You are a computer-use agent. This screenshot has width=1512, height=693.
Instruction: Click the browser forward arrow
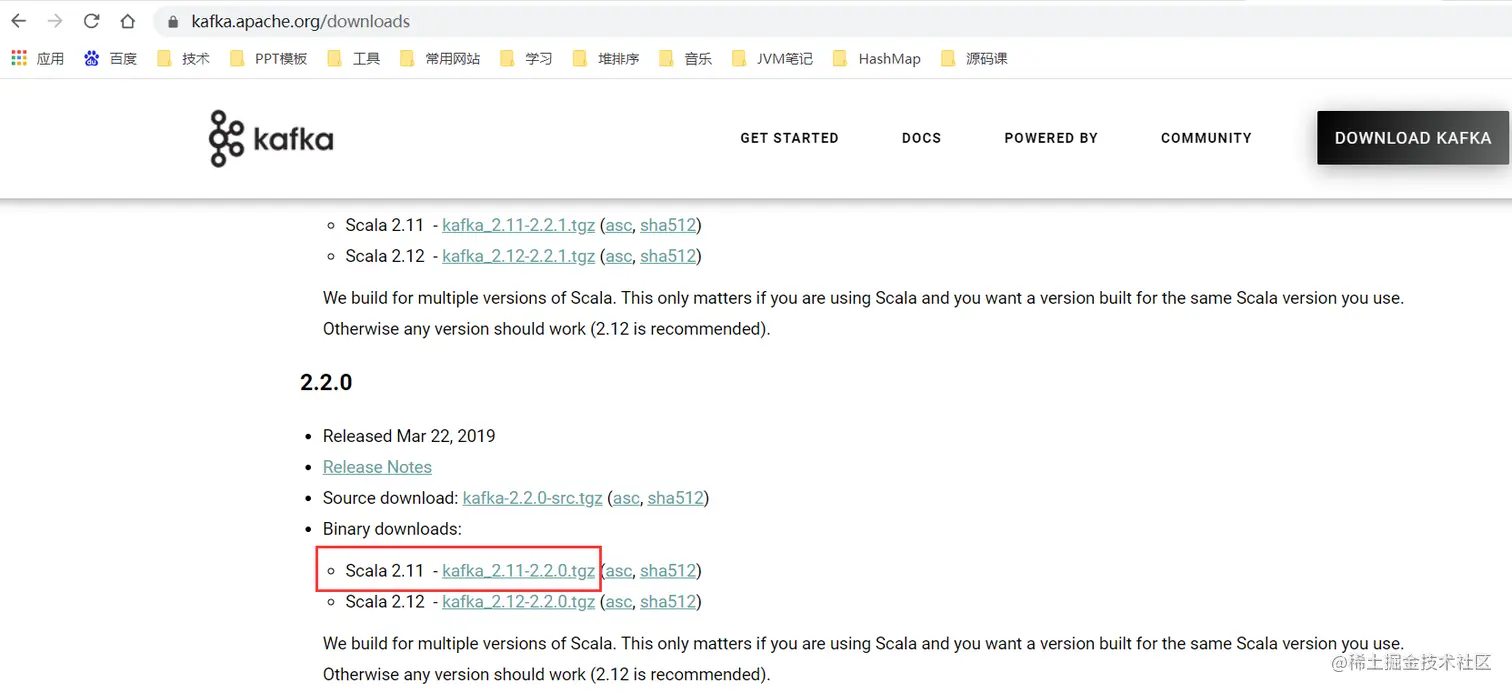point(55,21)
